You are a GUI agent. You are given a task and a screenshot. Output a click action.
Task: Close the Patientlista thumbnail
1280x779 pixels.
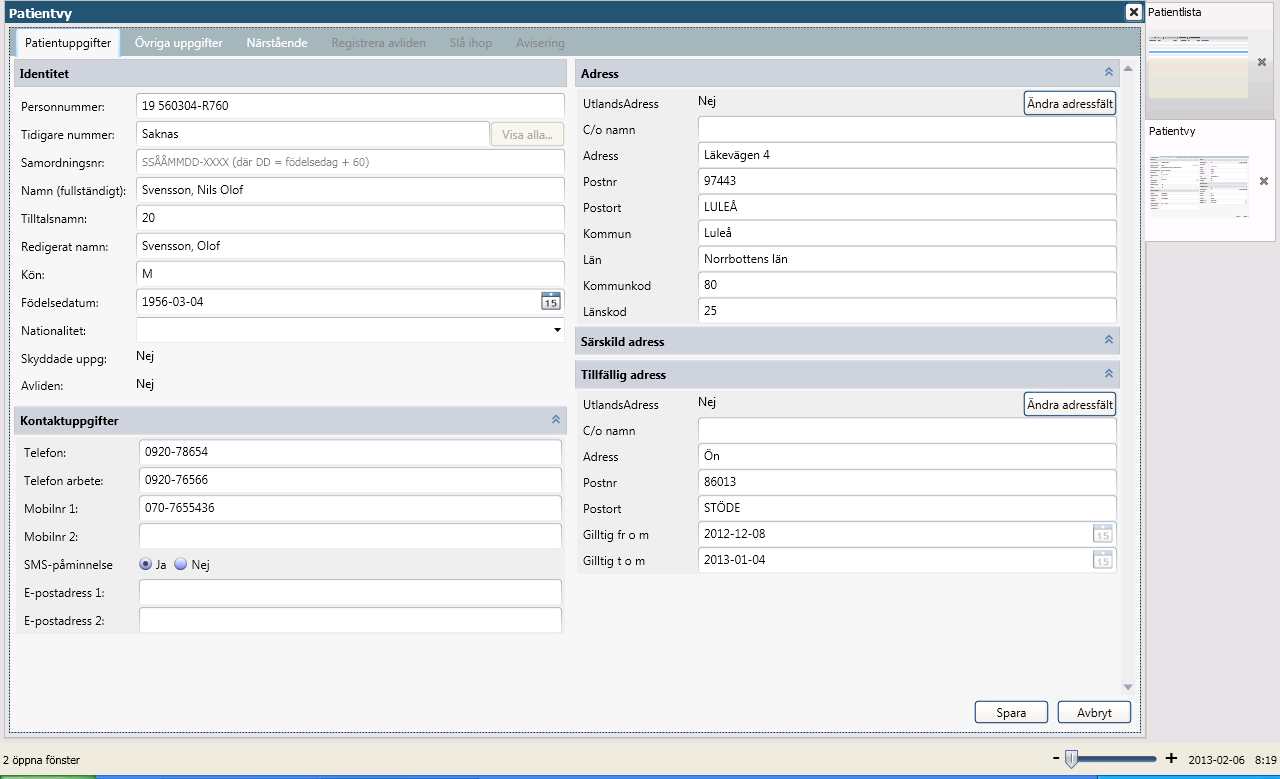click(1262, 62)
